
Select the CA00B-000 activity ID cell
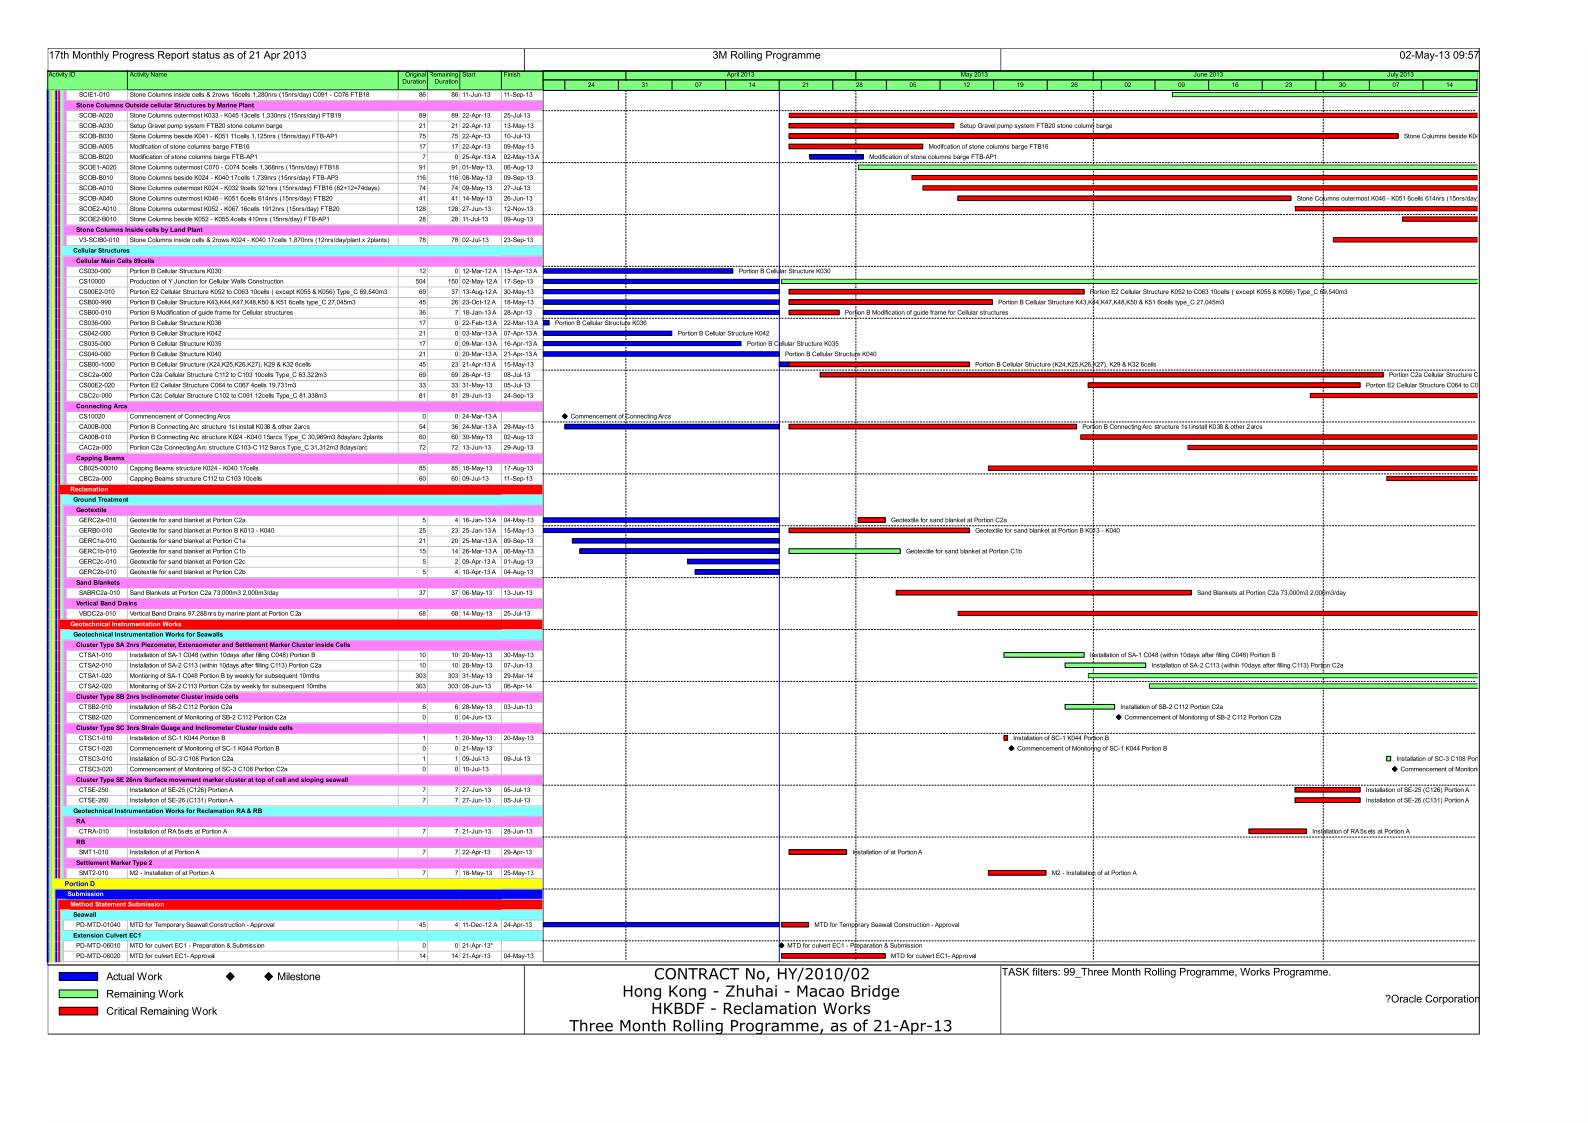(96, 427)
